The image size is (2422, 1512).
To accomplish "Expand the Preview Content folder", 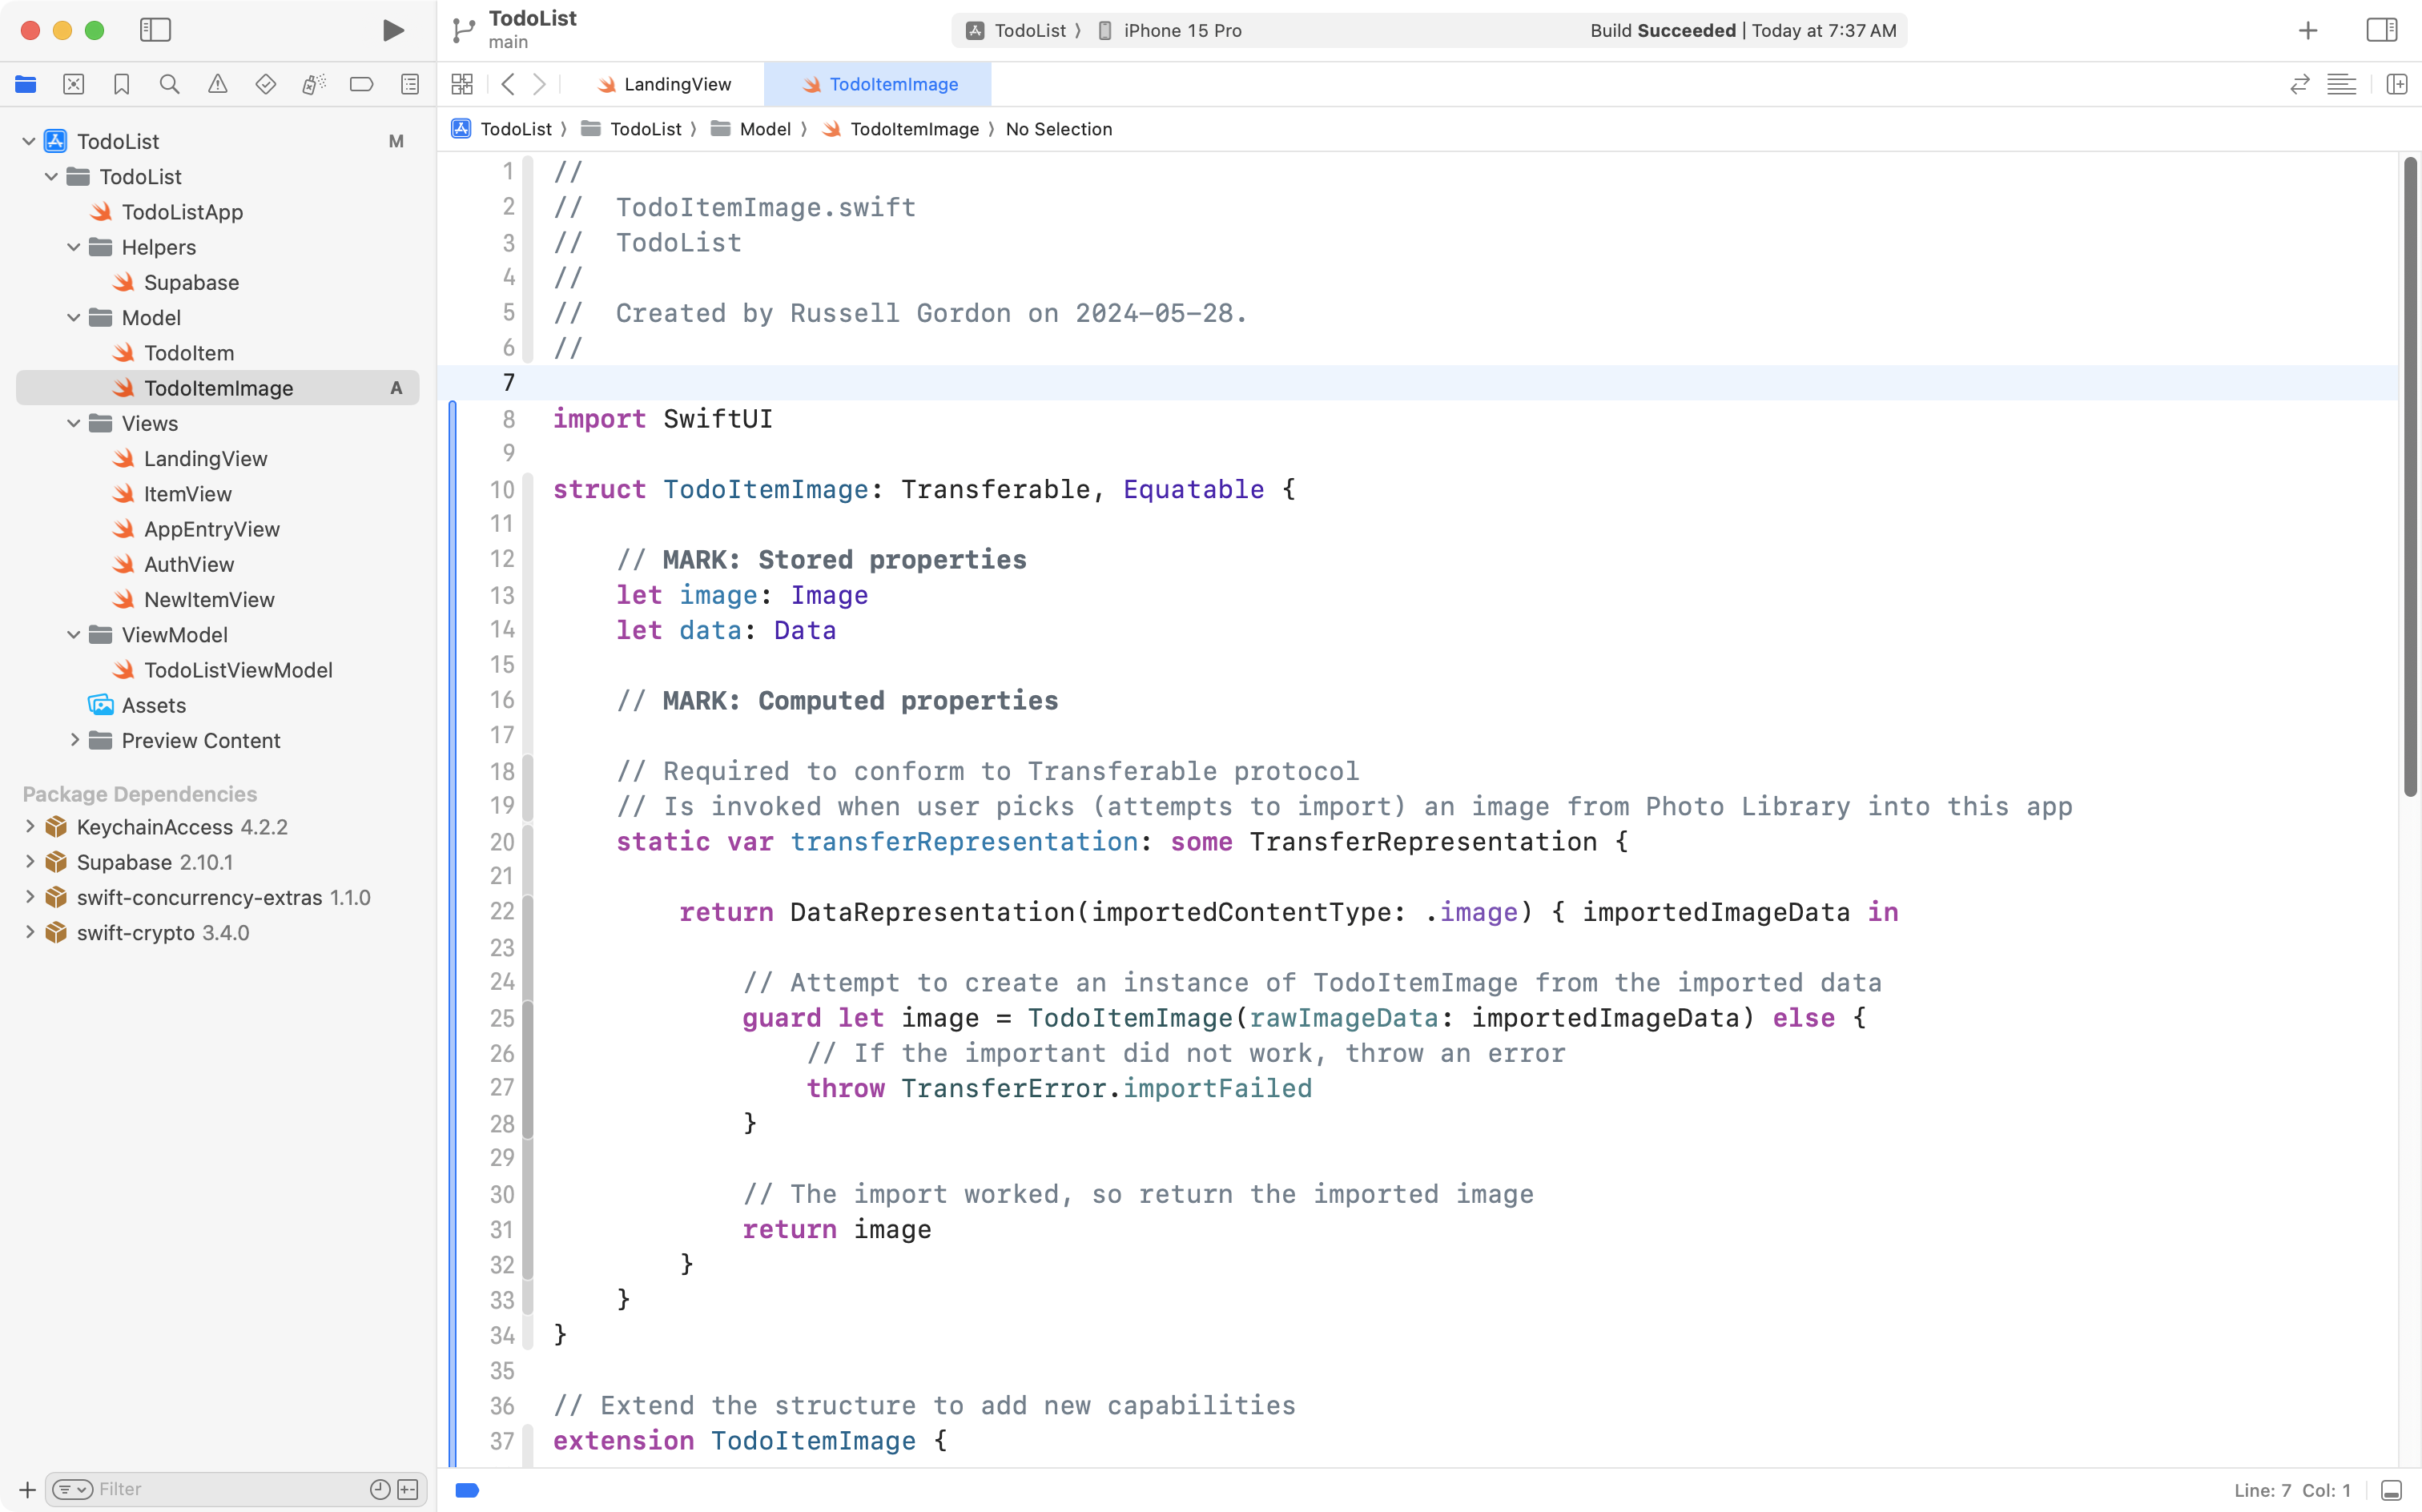I will click(x=74, y=740).
